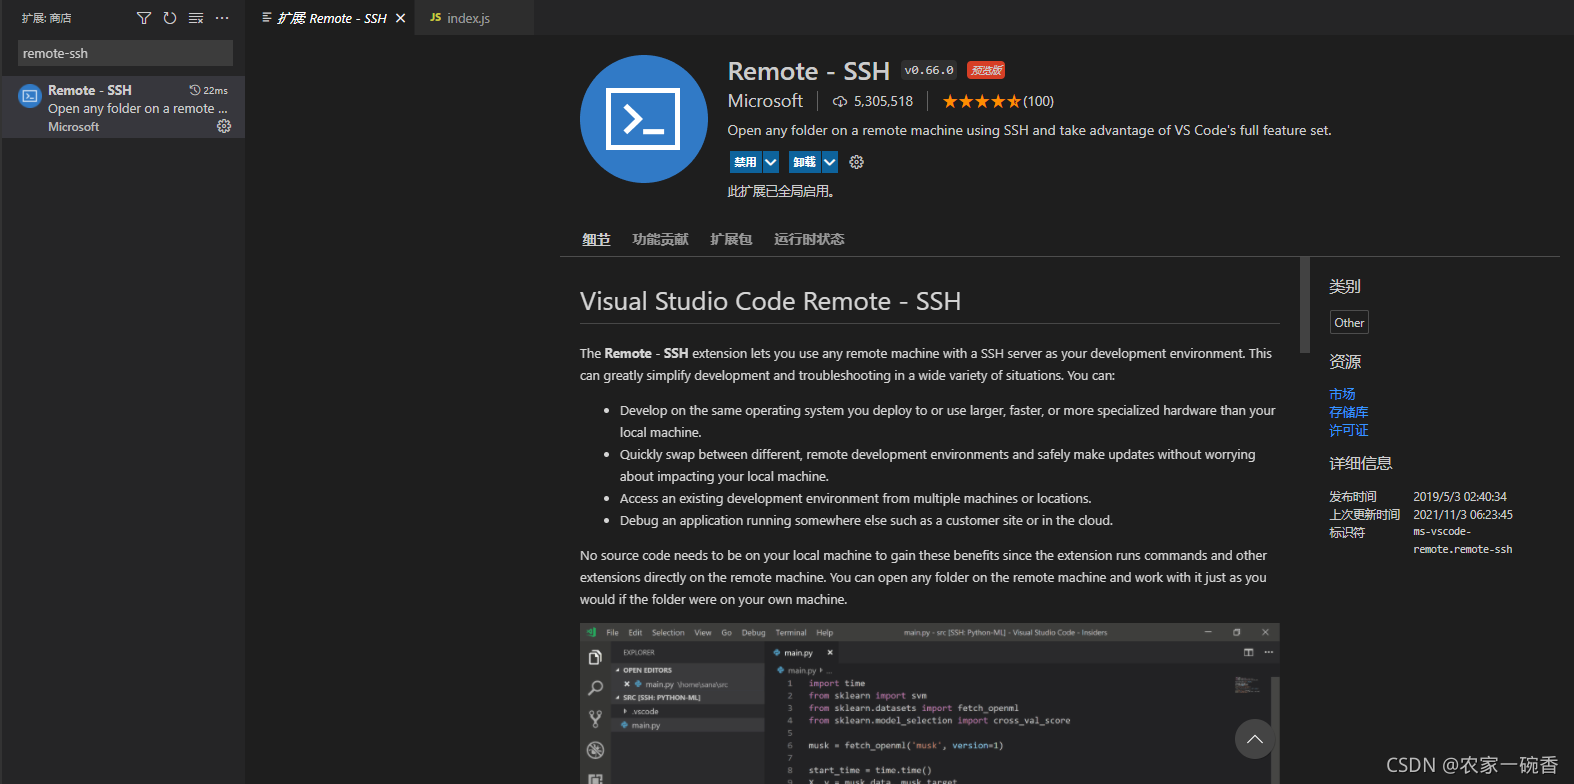
Task: Expand the 卸载 uninstall dropdown arrow
Action: (830, 162)
